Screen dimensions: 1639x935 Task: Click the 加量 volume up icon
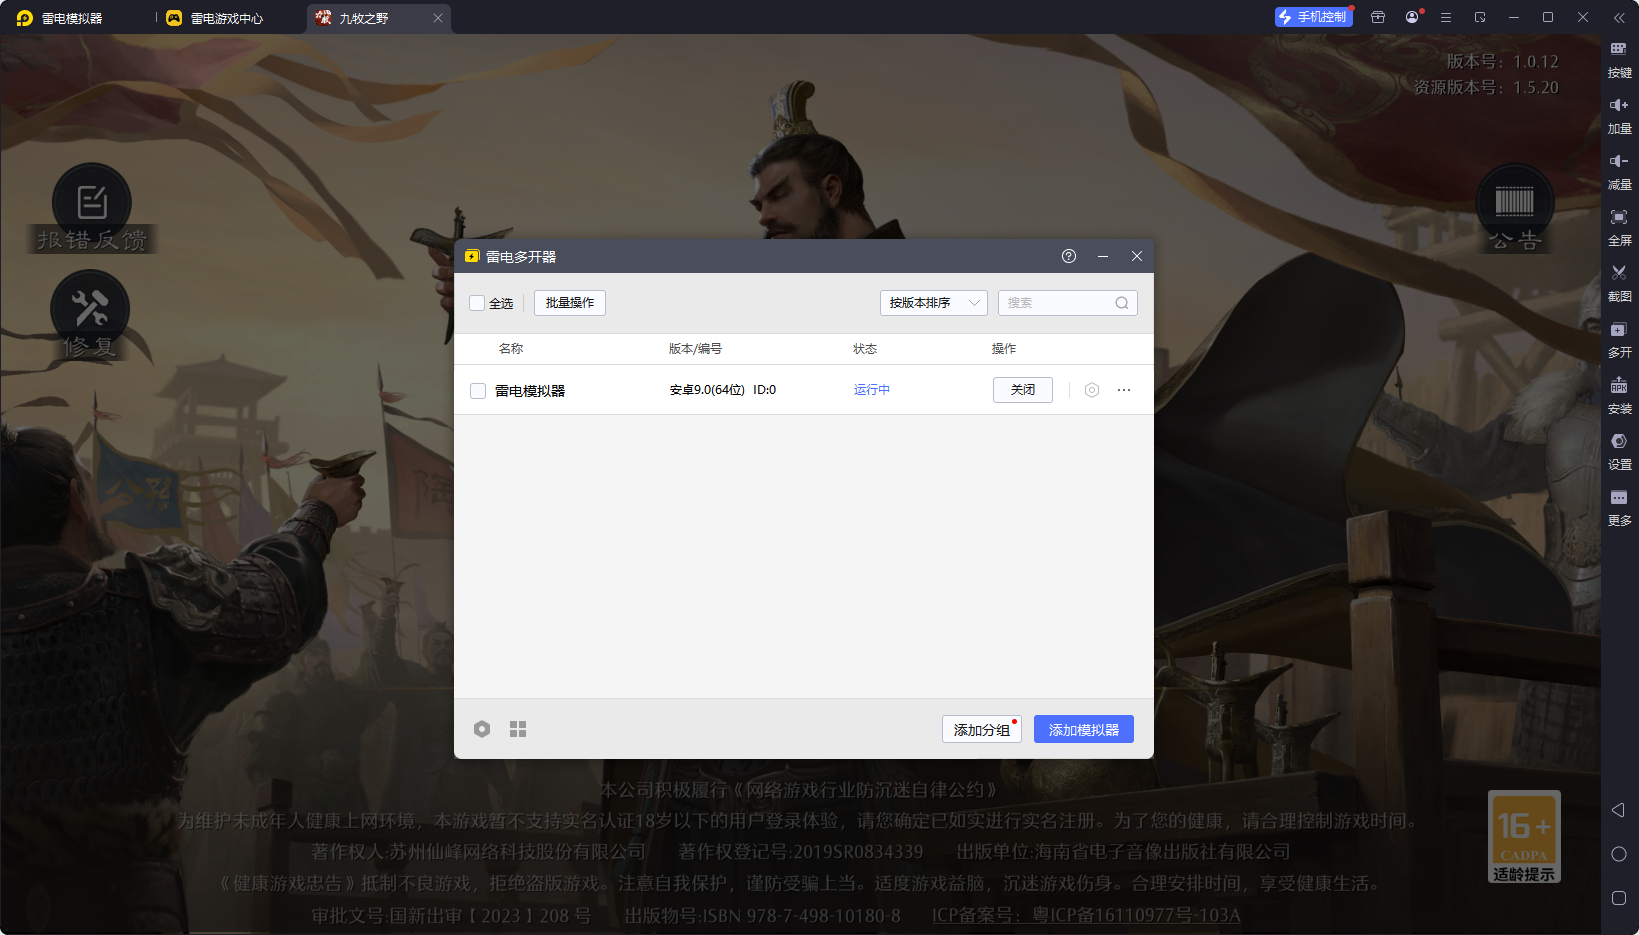click(1618, 106)
